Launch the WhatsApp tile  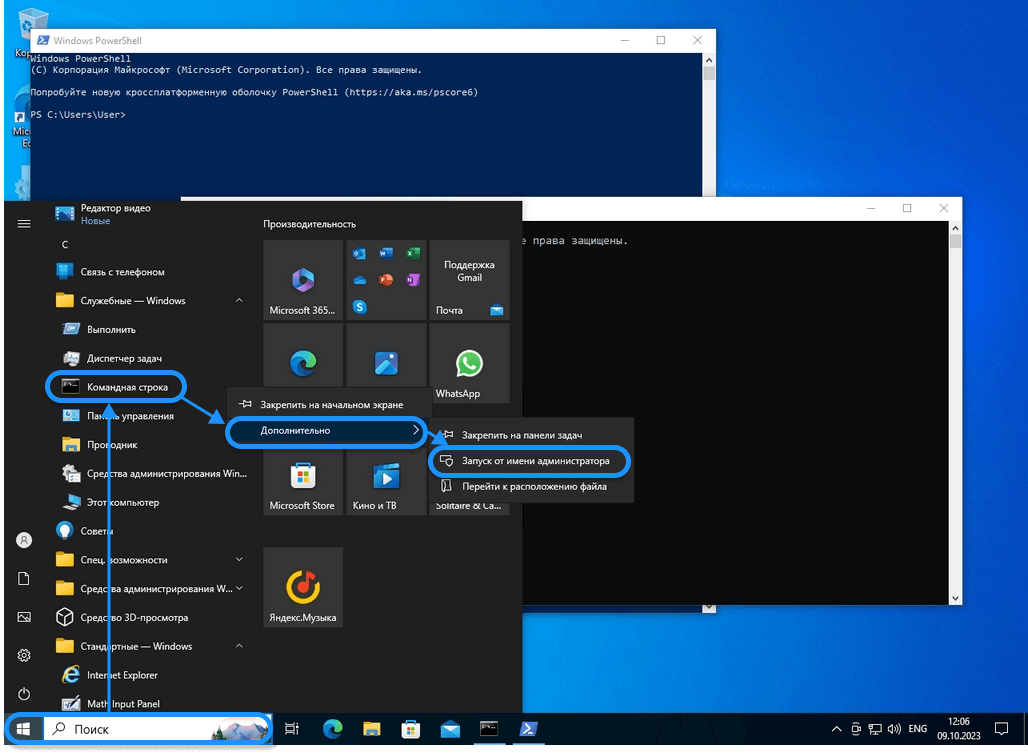[469, 362]
